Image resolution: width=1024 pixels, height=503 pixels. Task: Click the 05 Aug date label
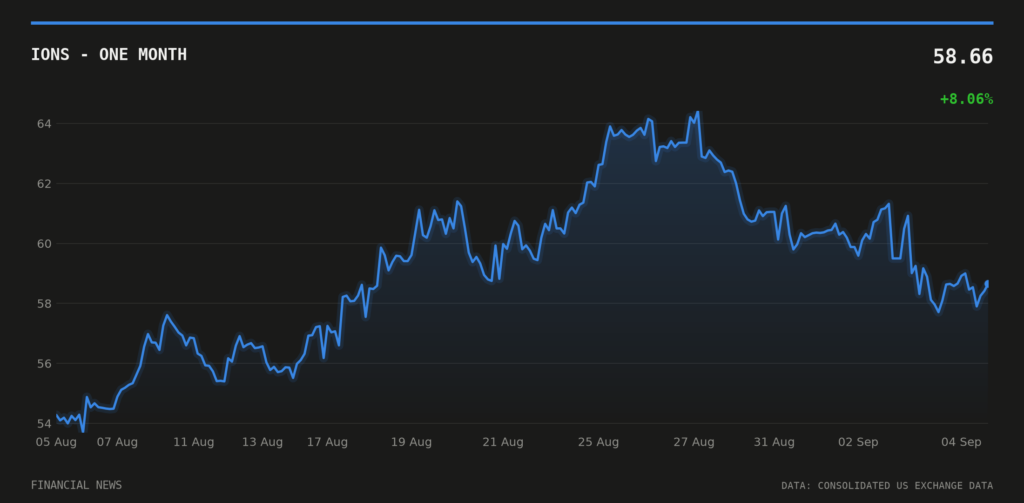(56, 442)
